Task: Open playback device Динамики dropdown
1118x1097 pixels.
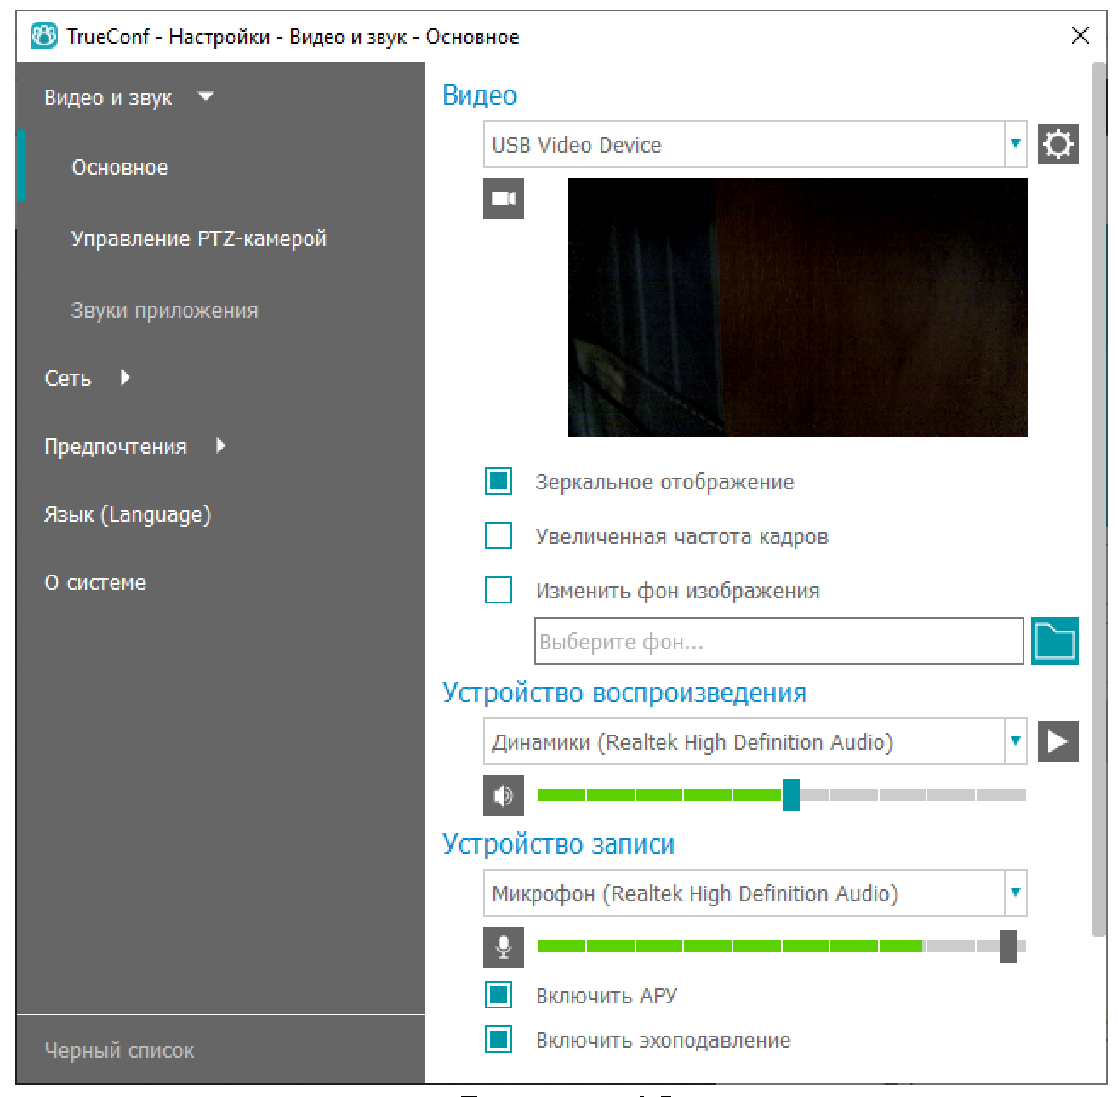Action: coord(1015,742)
